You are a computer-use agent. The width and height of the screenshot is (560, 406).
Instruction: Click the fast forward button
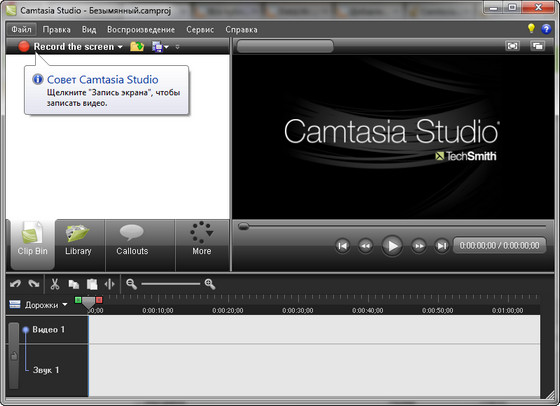pyautogui.click(x=419, y=246)
